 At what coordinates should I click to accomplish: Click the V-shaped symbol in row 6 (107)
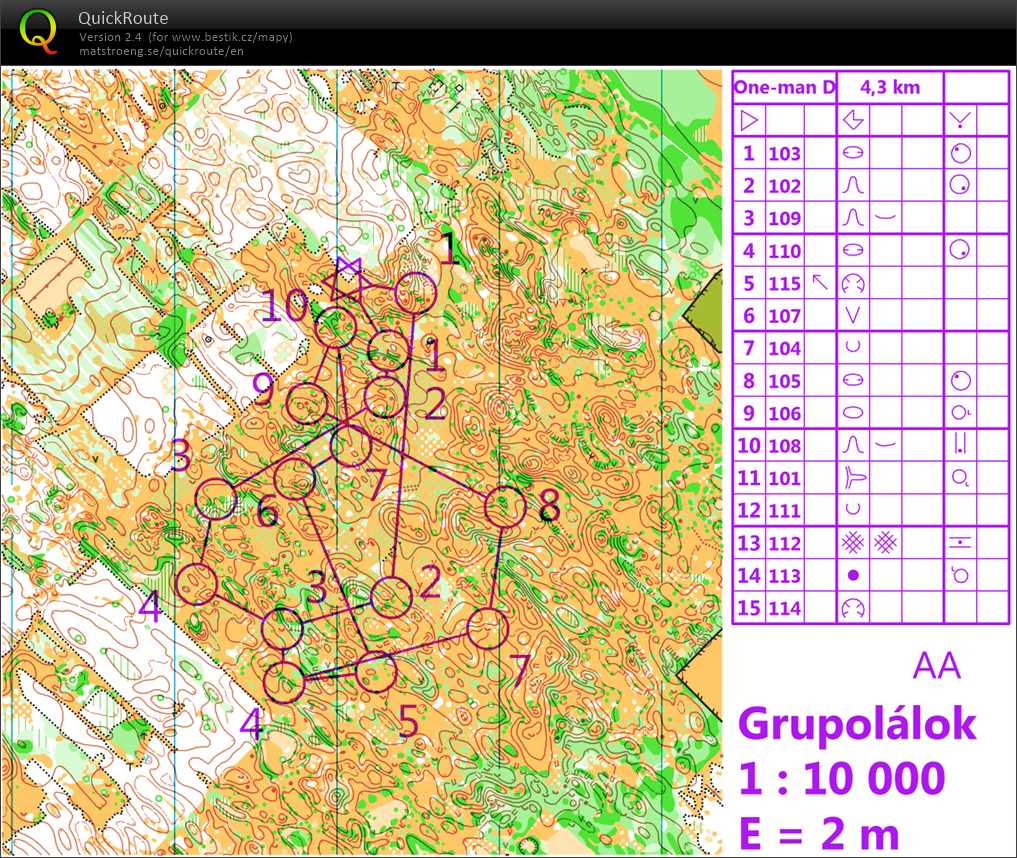coord(853,315)
